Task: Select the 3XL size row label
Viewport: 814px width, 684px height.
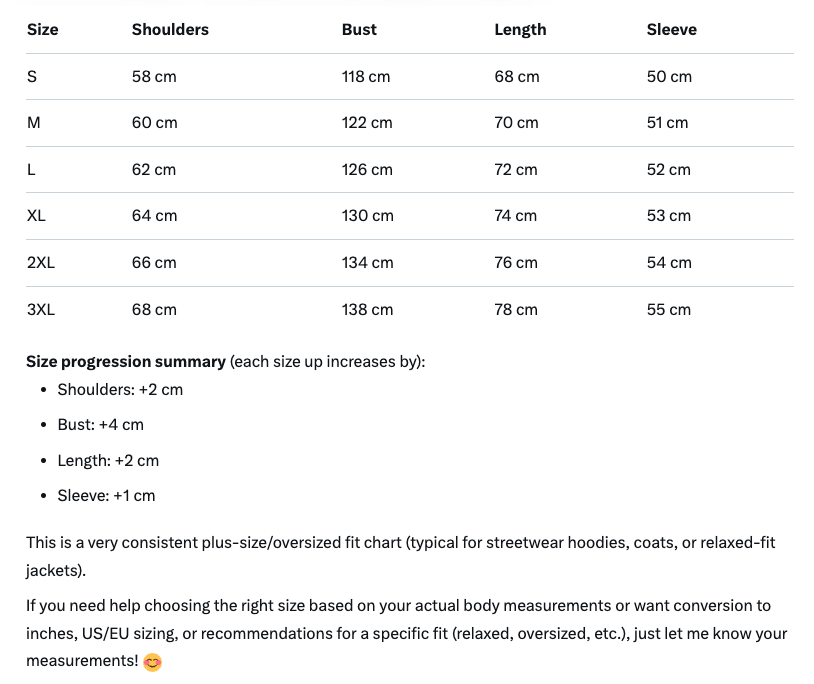Action: tap(41, 310)
